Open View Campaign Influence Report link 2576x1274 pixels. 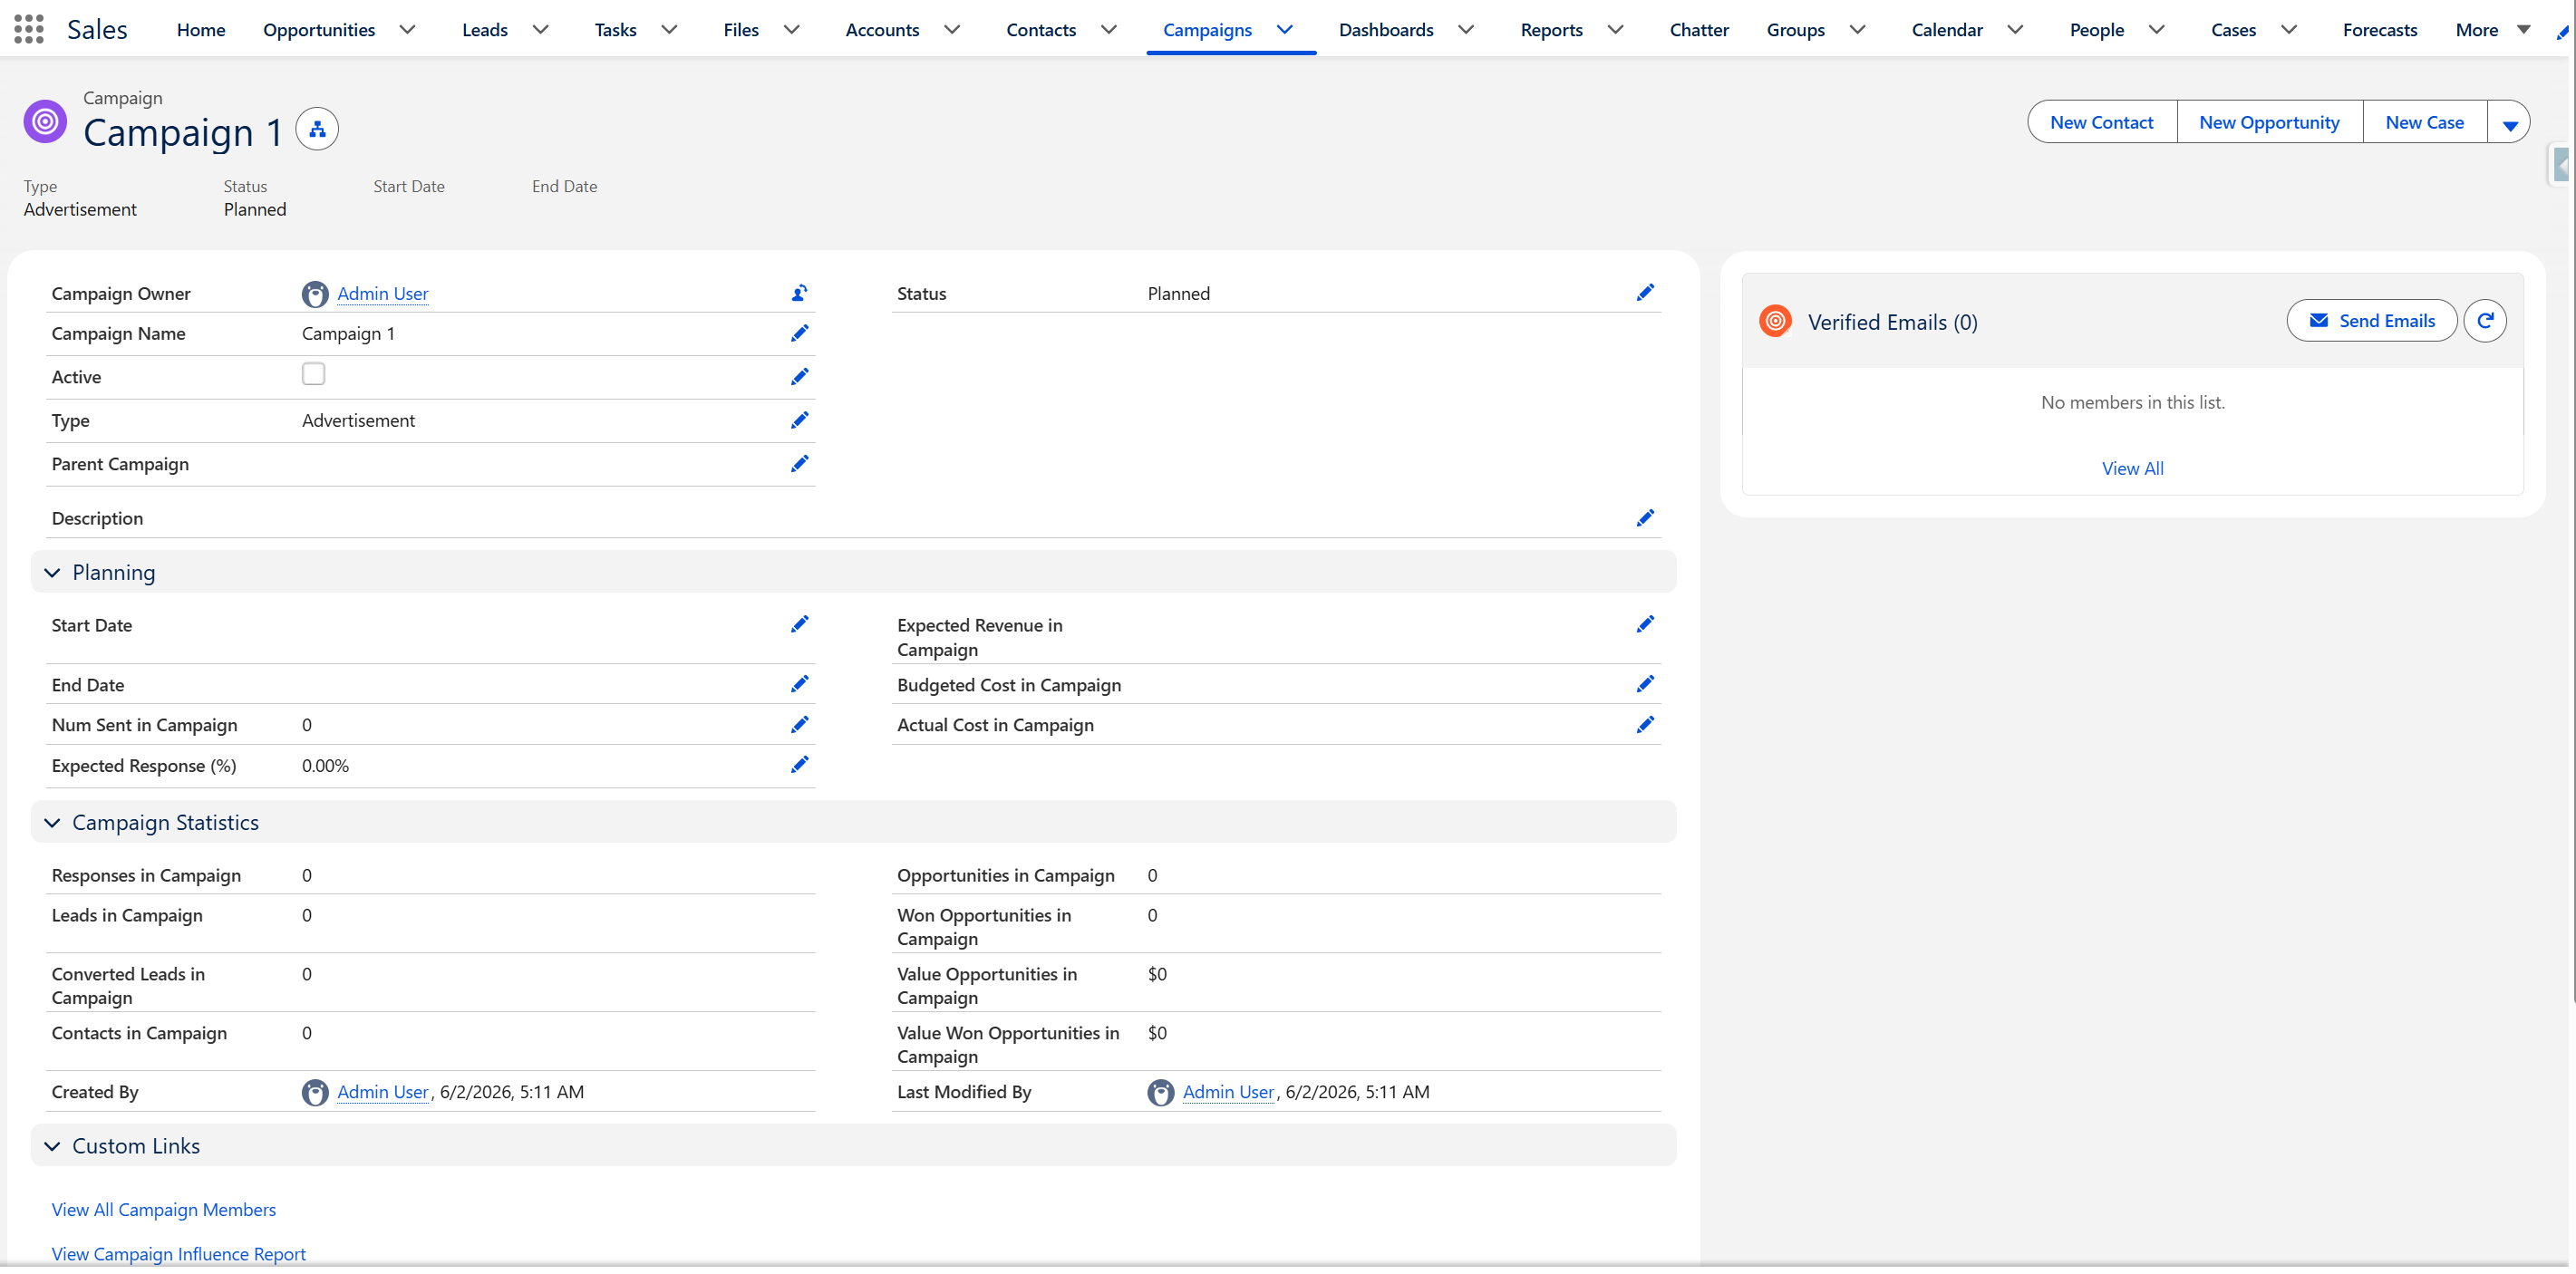click(x=179, y=1255)
